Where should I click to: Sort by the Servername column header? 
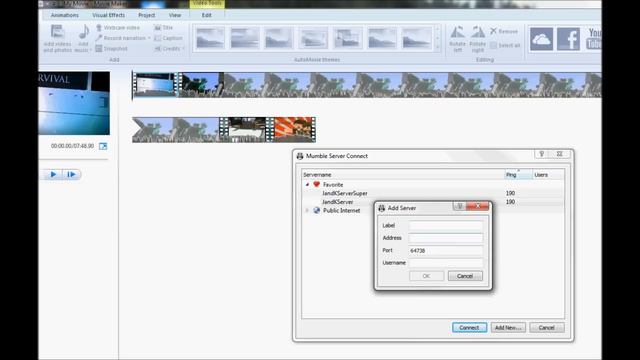pyautogui.click(x=403, y=175)
